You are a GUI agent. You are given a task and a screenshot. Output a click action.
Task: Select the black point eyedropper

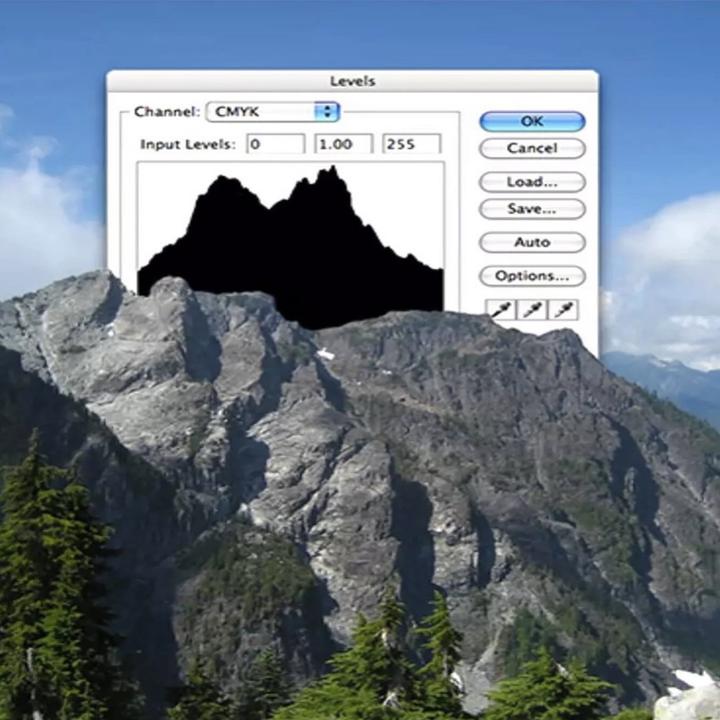500,309
